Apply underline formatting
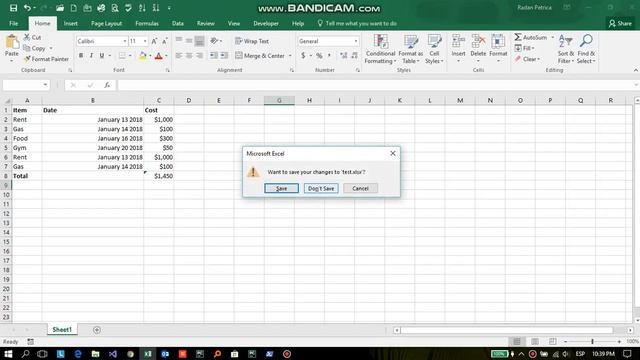 pos(102,56)
